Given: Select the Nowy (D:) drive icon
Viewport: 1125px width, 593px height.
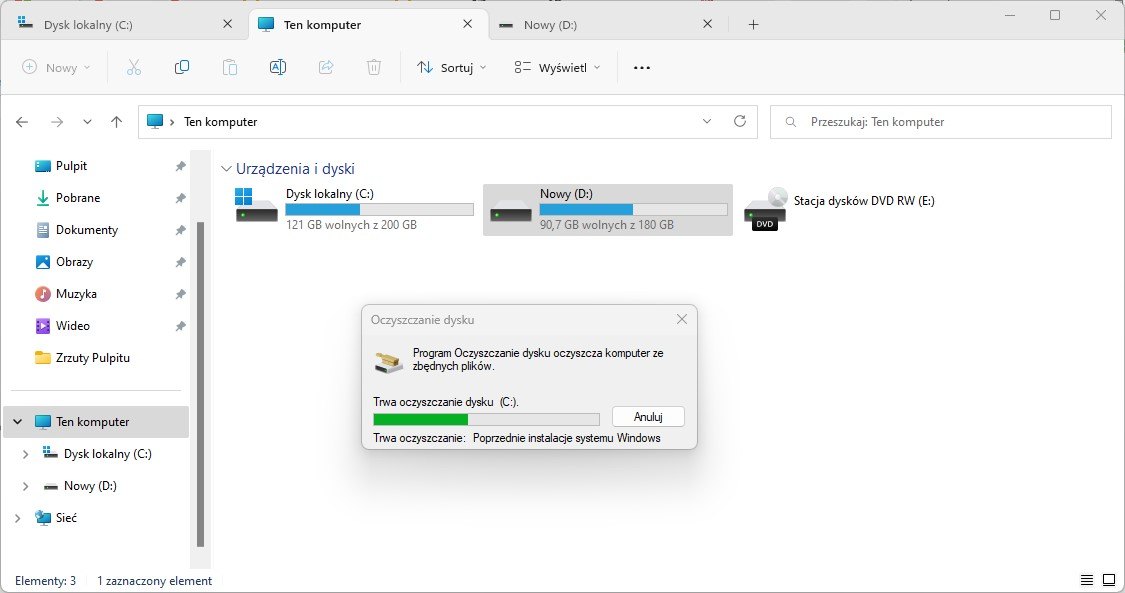Looking at the screenshot, I should pyautogui.click(x=510, y=212).
